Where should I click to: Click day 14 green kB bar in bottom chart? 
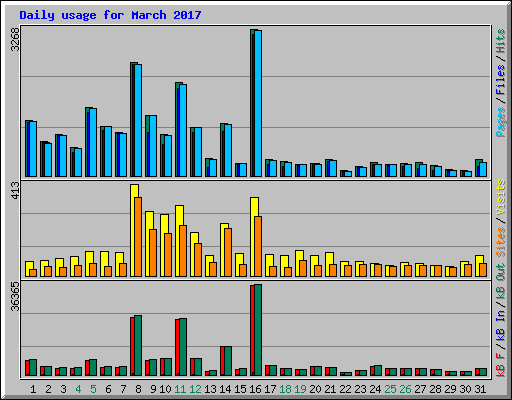point(228,361)
